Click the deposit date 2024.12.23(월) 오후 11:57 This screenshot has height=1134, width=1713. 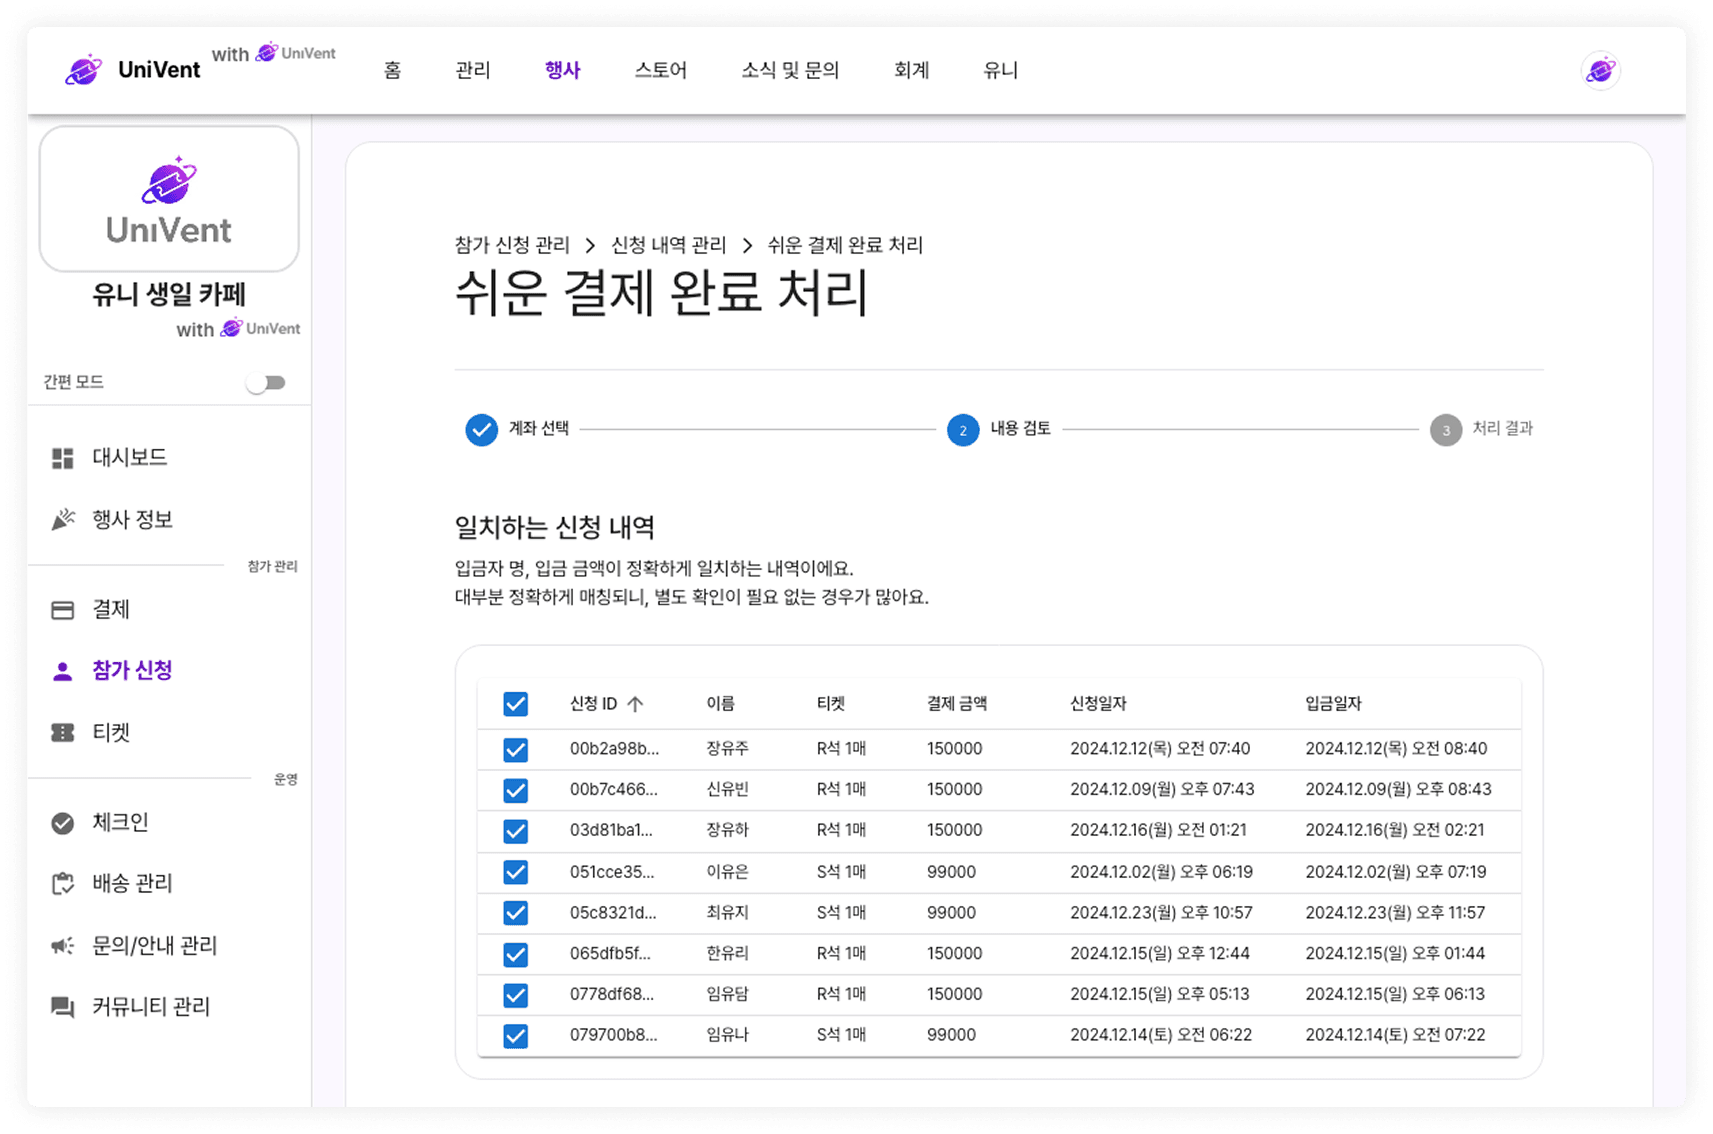[x=1395, y=913]
